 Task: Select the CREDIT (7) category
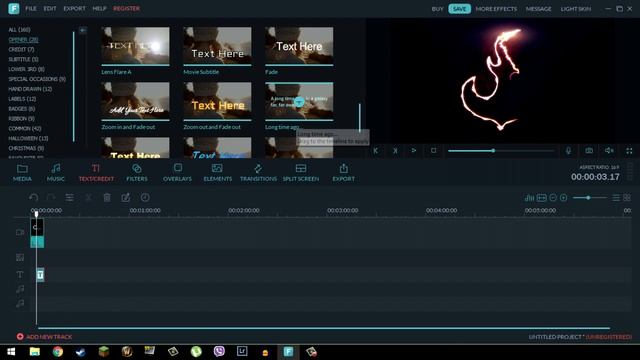point(21,49)
